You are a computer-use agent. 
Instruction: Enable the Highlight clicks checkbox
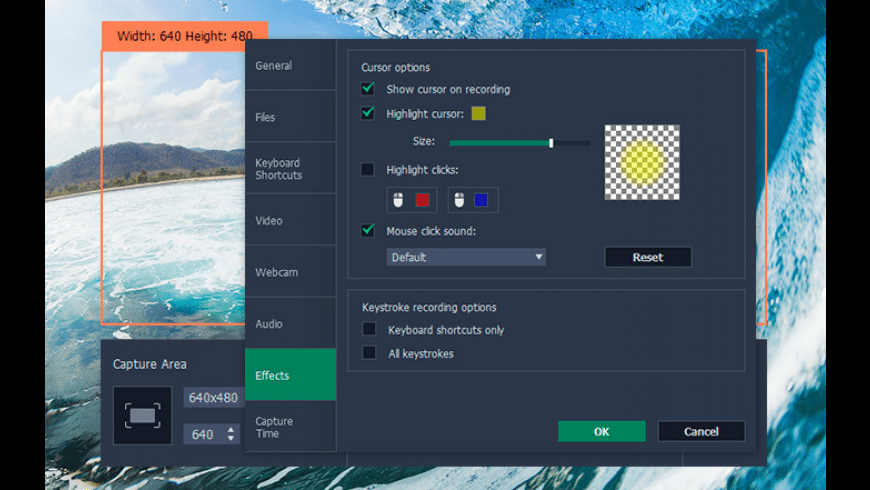pyautogui.click(x=368, y=169)
